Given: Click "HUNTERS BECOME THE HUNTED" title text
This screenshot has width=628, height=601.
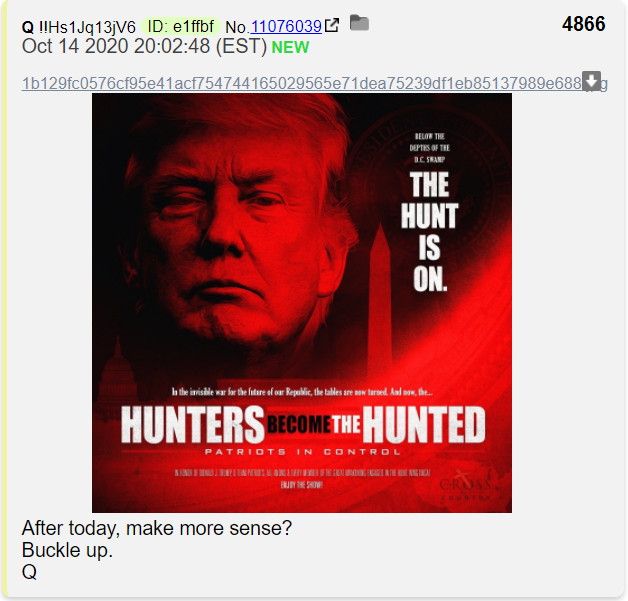Looking at the screenshot, I should pyautogui.click(x=303, y=424).
